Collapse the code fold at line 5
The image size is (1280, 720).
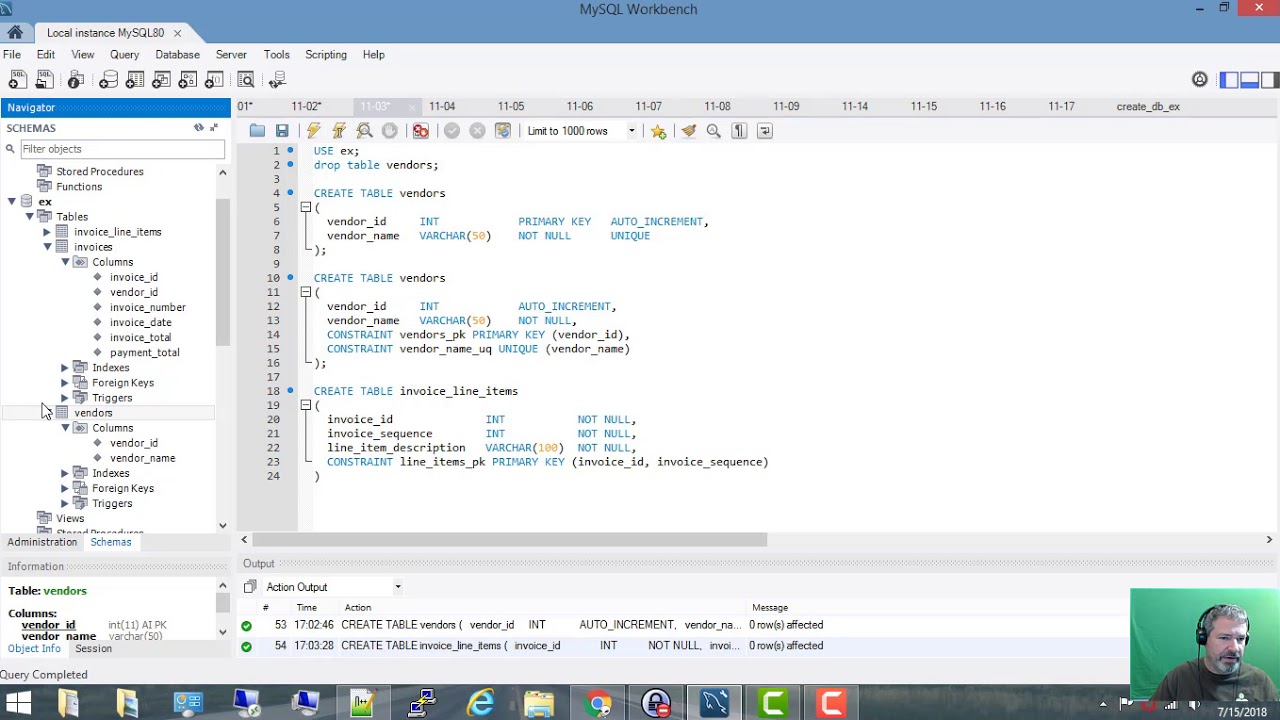pos(306,207)
